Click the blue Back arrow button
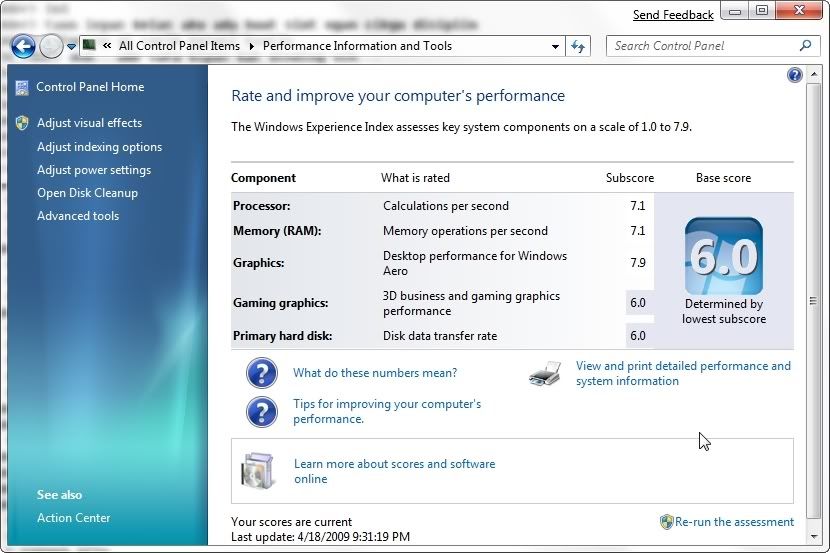The width and height of the screenshot is (830, 553). (x=23, y=46)
